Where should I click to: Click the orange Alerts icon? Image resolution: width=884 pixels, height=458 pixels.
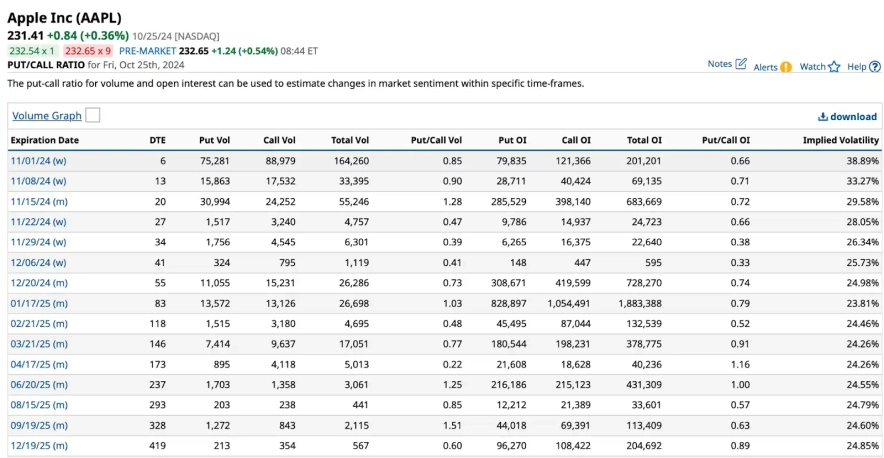[x=786, y=67]
